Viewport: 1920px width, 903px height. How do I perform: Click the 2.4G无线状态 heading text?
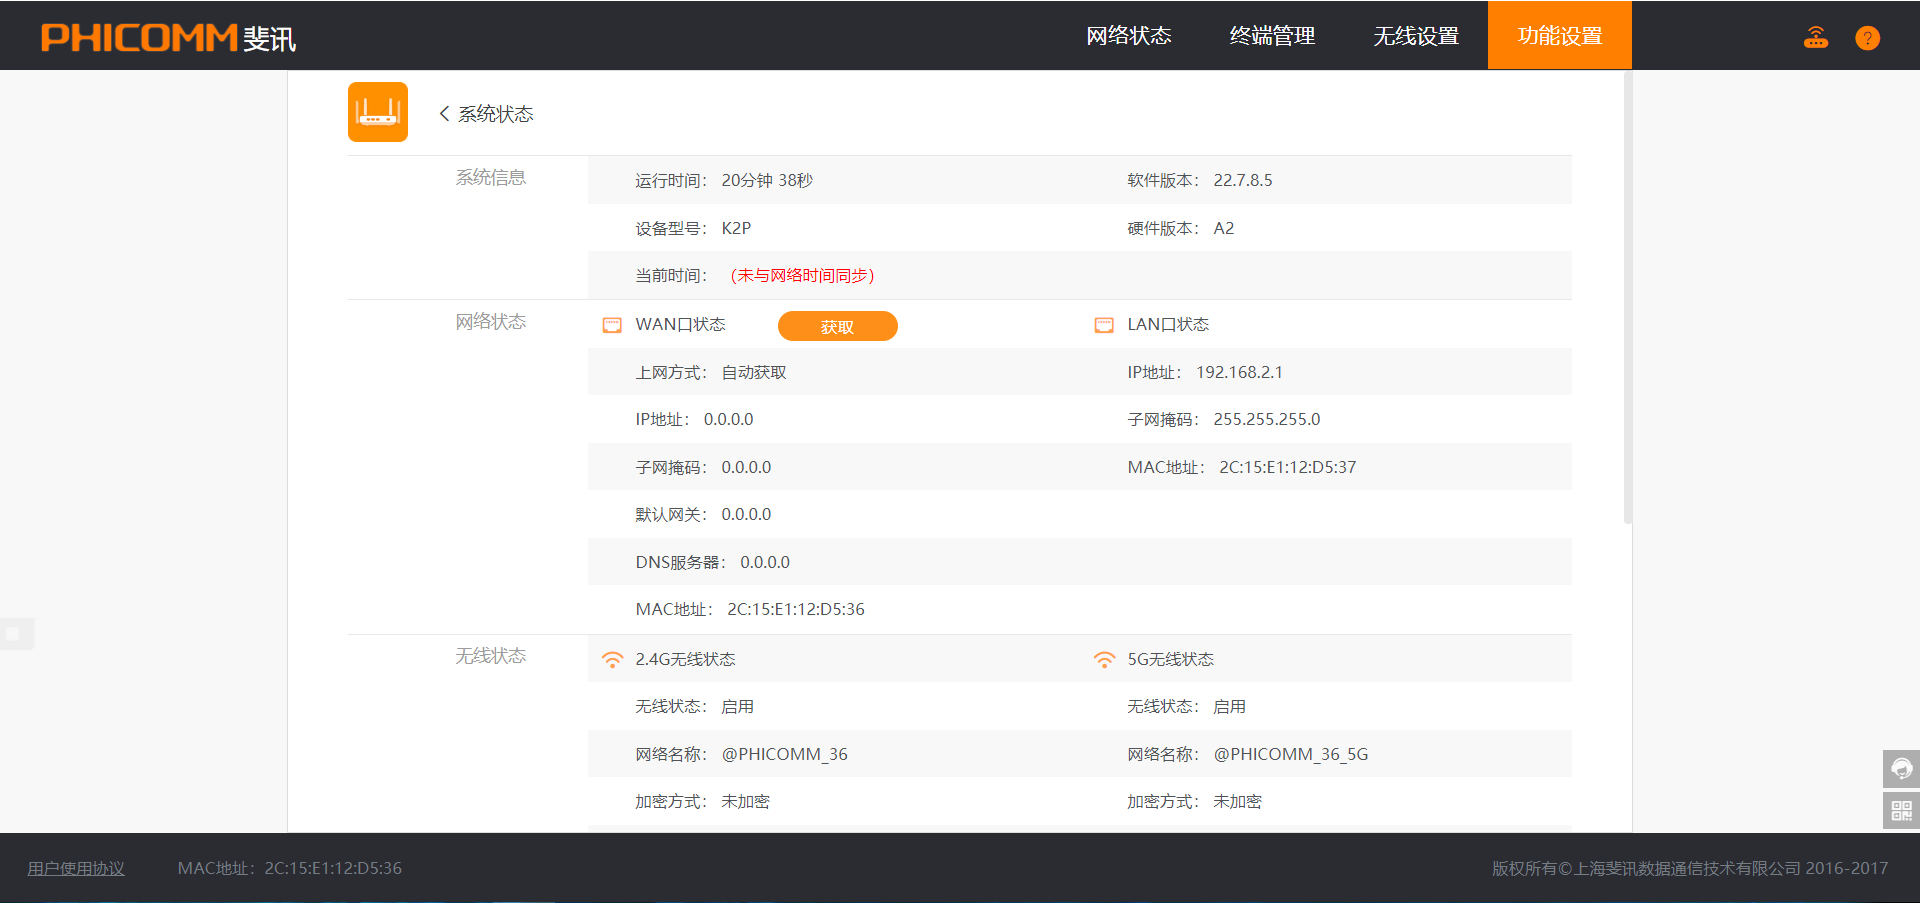[x=686, y=659]
